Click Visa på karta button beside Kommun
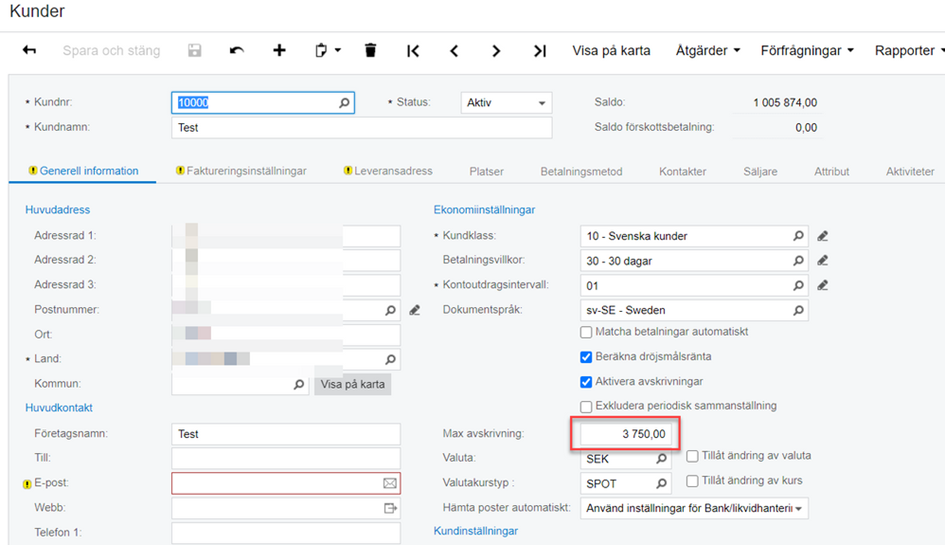 click(x=352, y=384)
